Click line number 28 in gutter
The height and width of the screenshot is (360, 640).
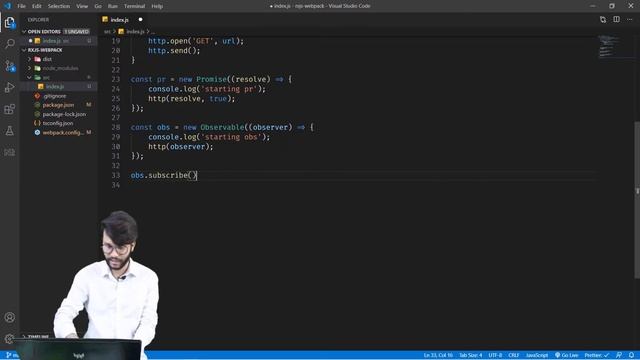116,127
